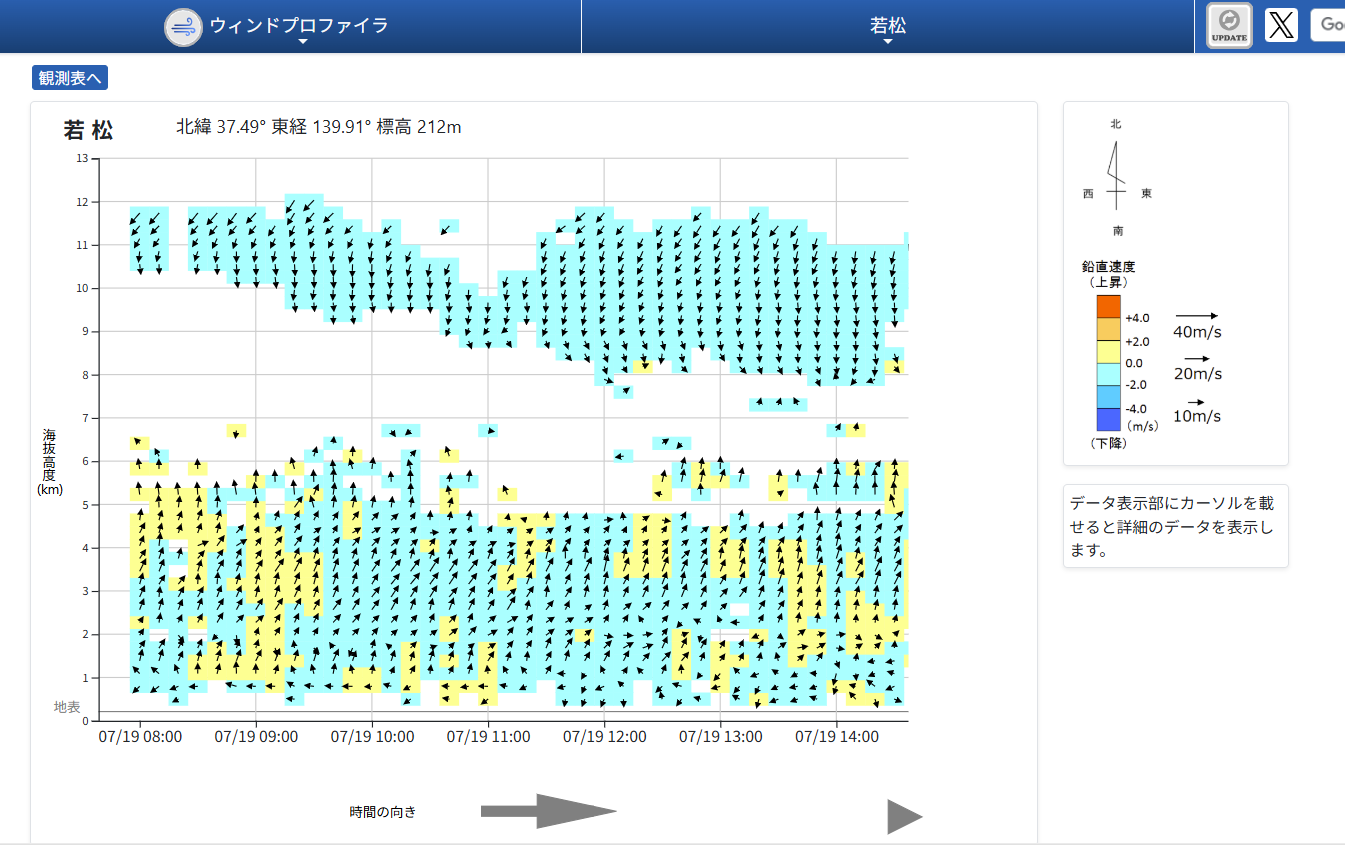
Task: Click the dark blue bottom legend swatch
Action: coord(1108,420)
